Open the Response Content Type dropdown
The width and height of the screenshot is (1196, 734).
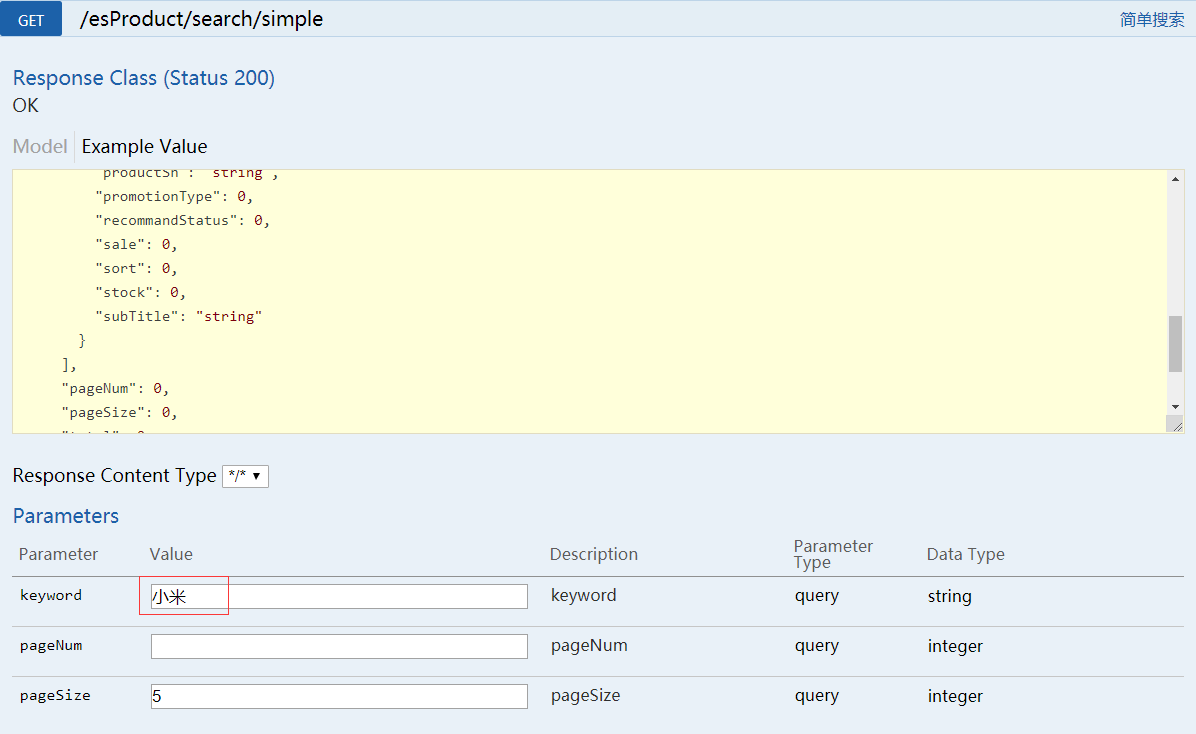point(245,476)
